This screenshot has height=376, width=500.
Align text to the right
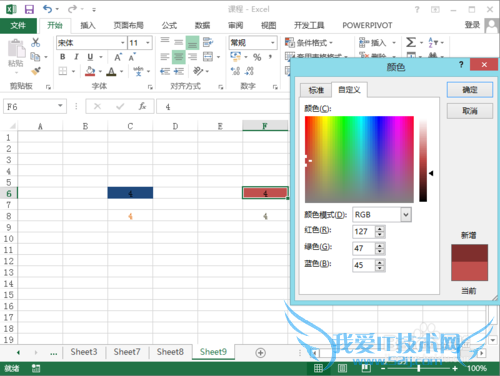(x=193, y=57)
